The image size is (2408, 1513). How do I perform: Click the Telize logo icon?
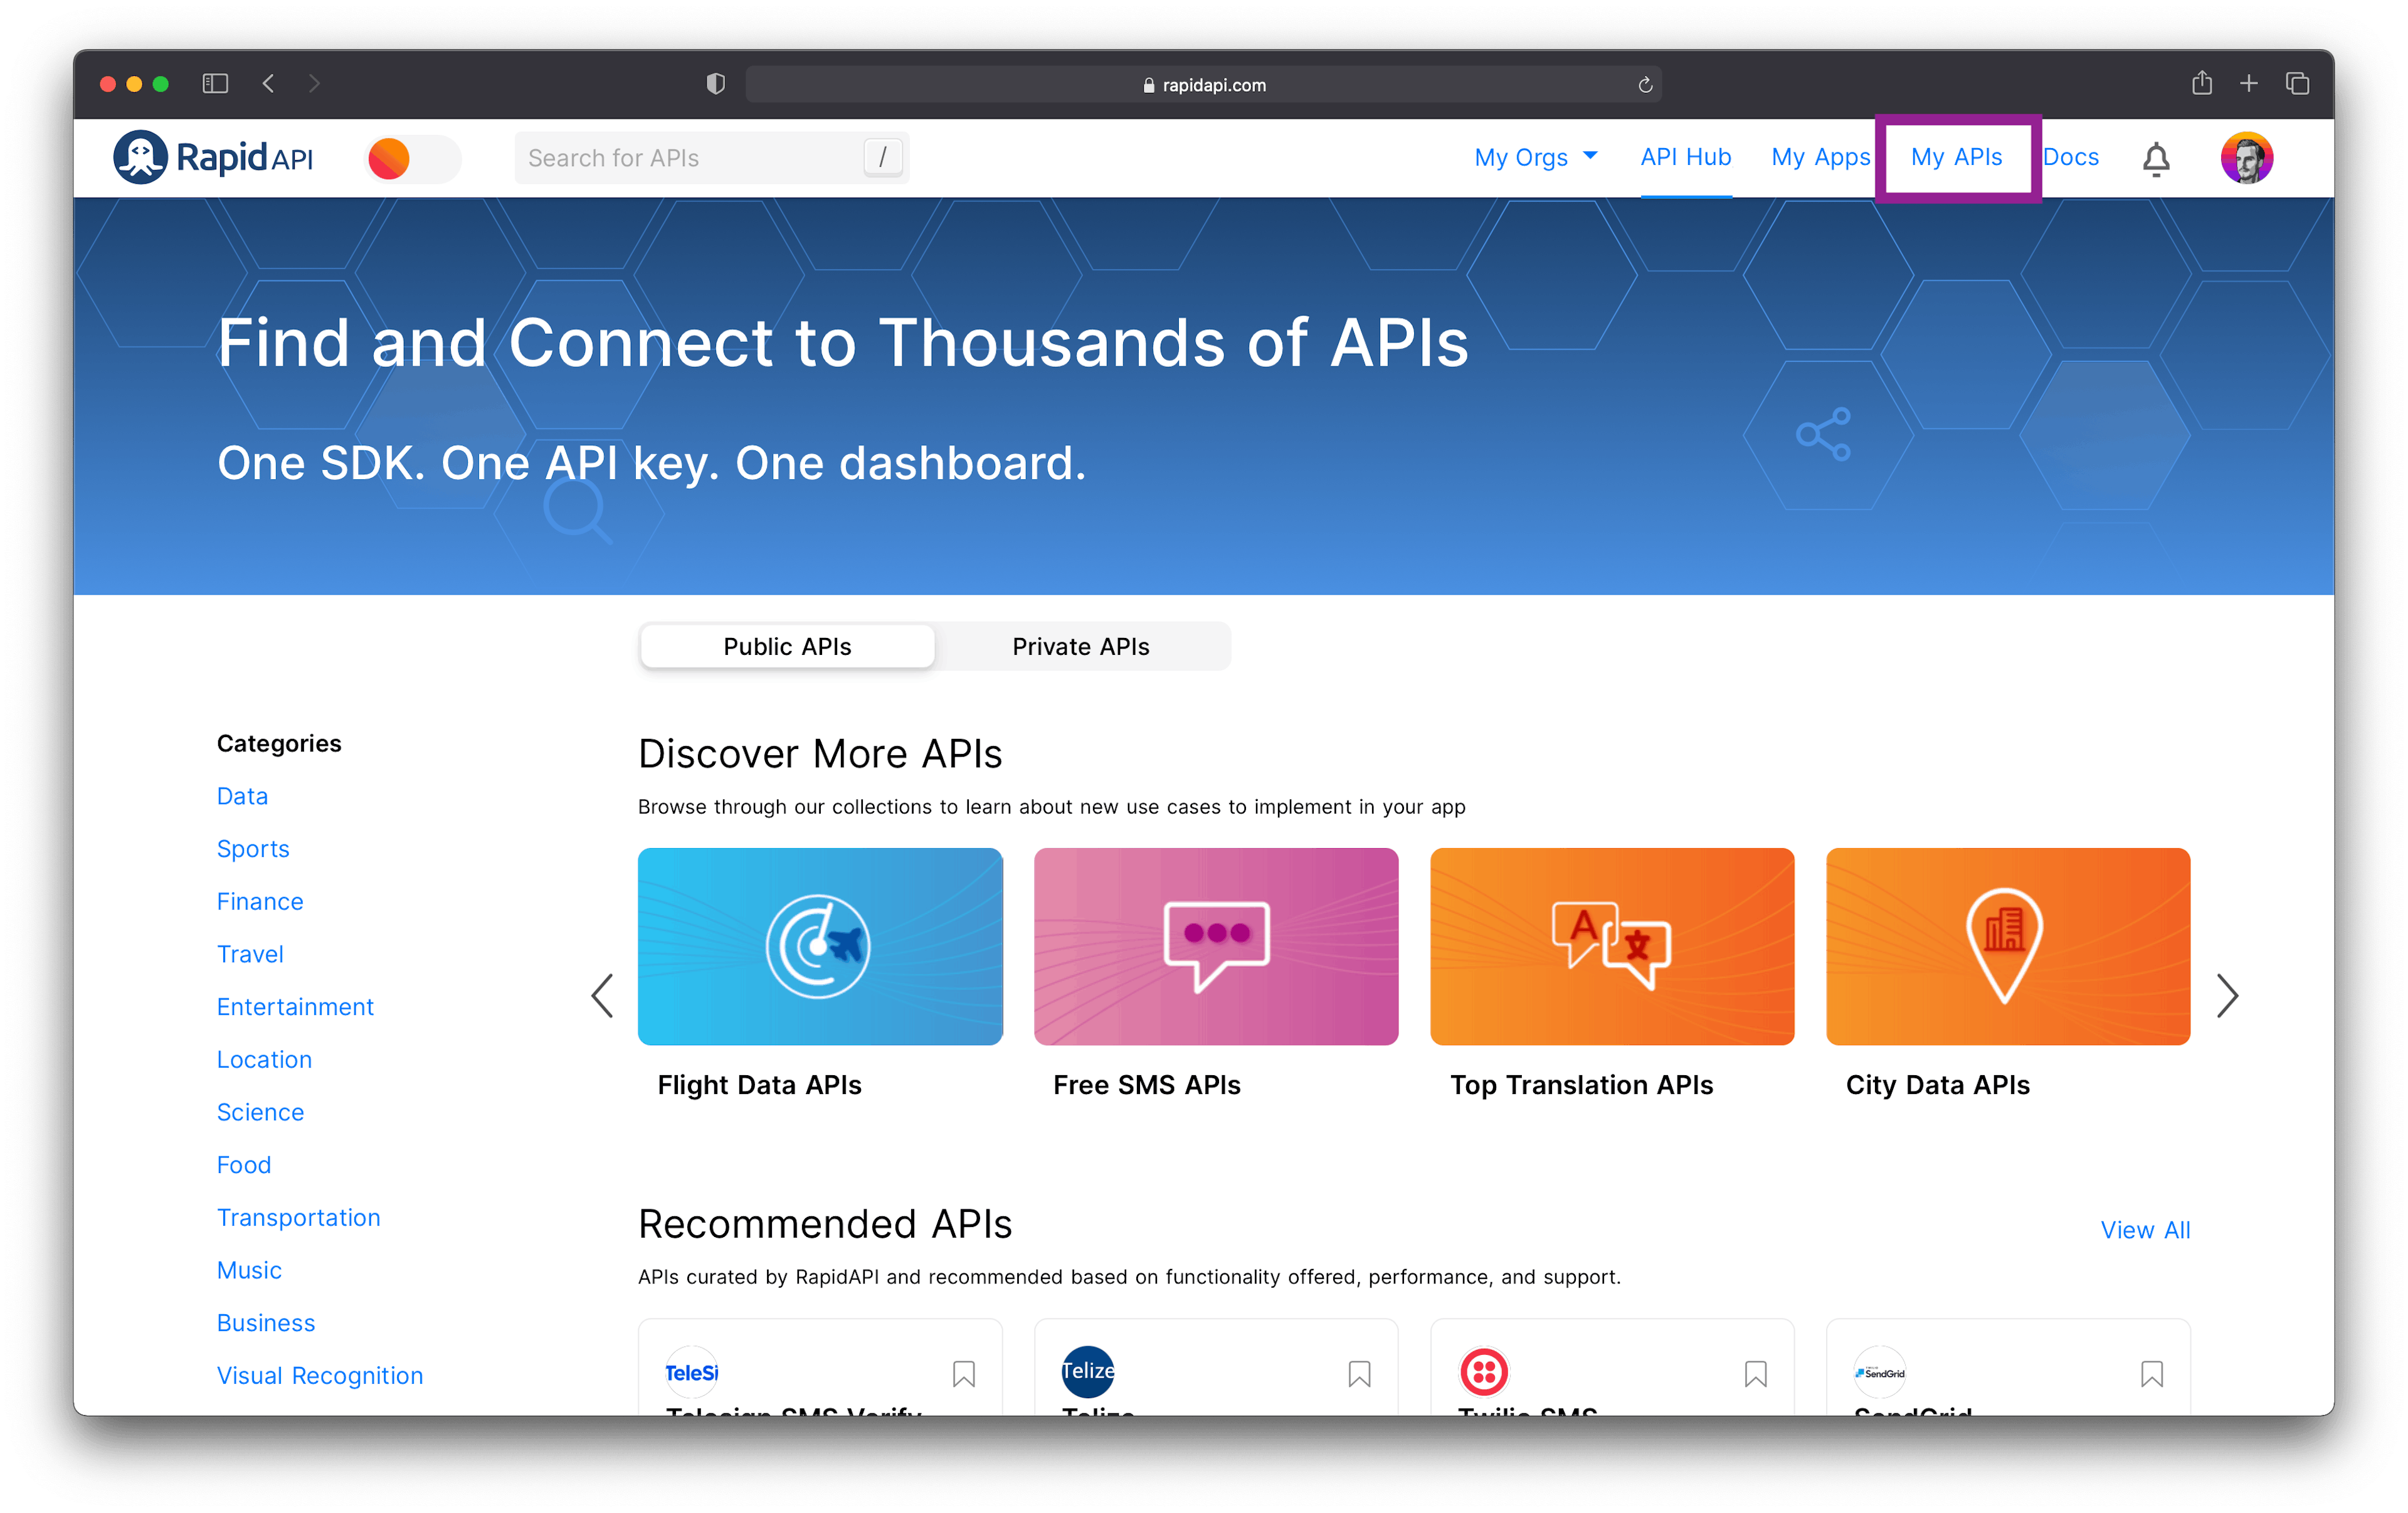[x=1088, y=1372]
